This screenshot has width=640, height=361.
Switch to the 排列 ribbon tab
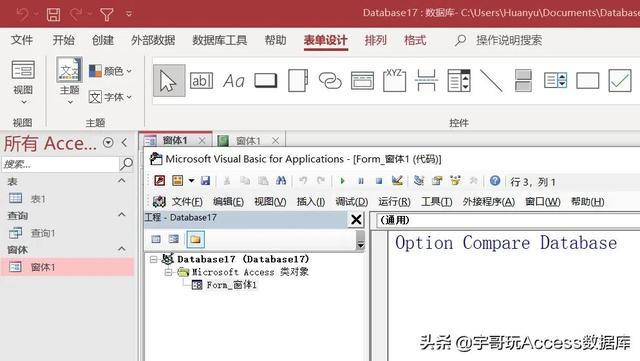[x=376, y=40]
